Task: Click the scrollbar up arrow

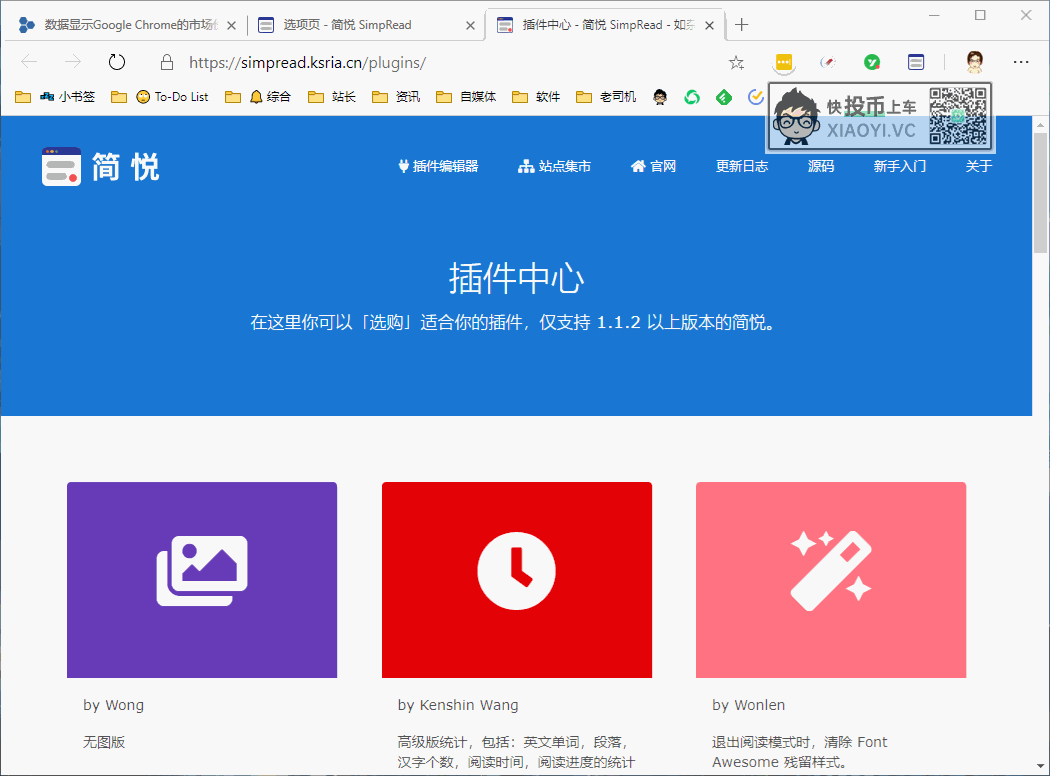Action: click(x=1041, y=125)
